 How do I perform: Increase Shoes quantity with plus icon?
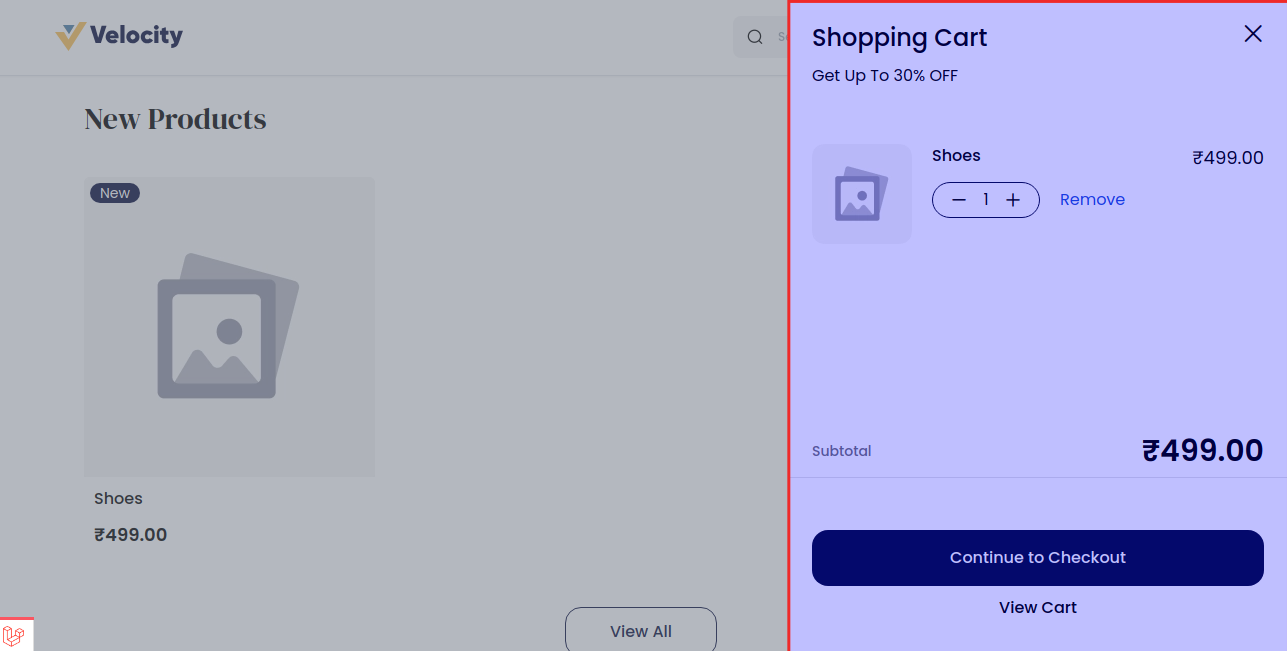point(1013,200)
